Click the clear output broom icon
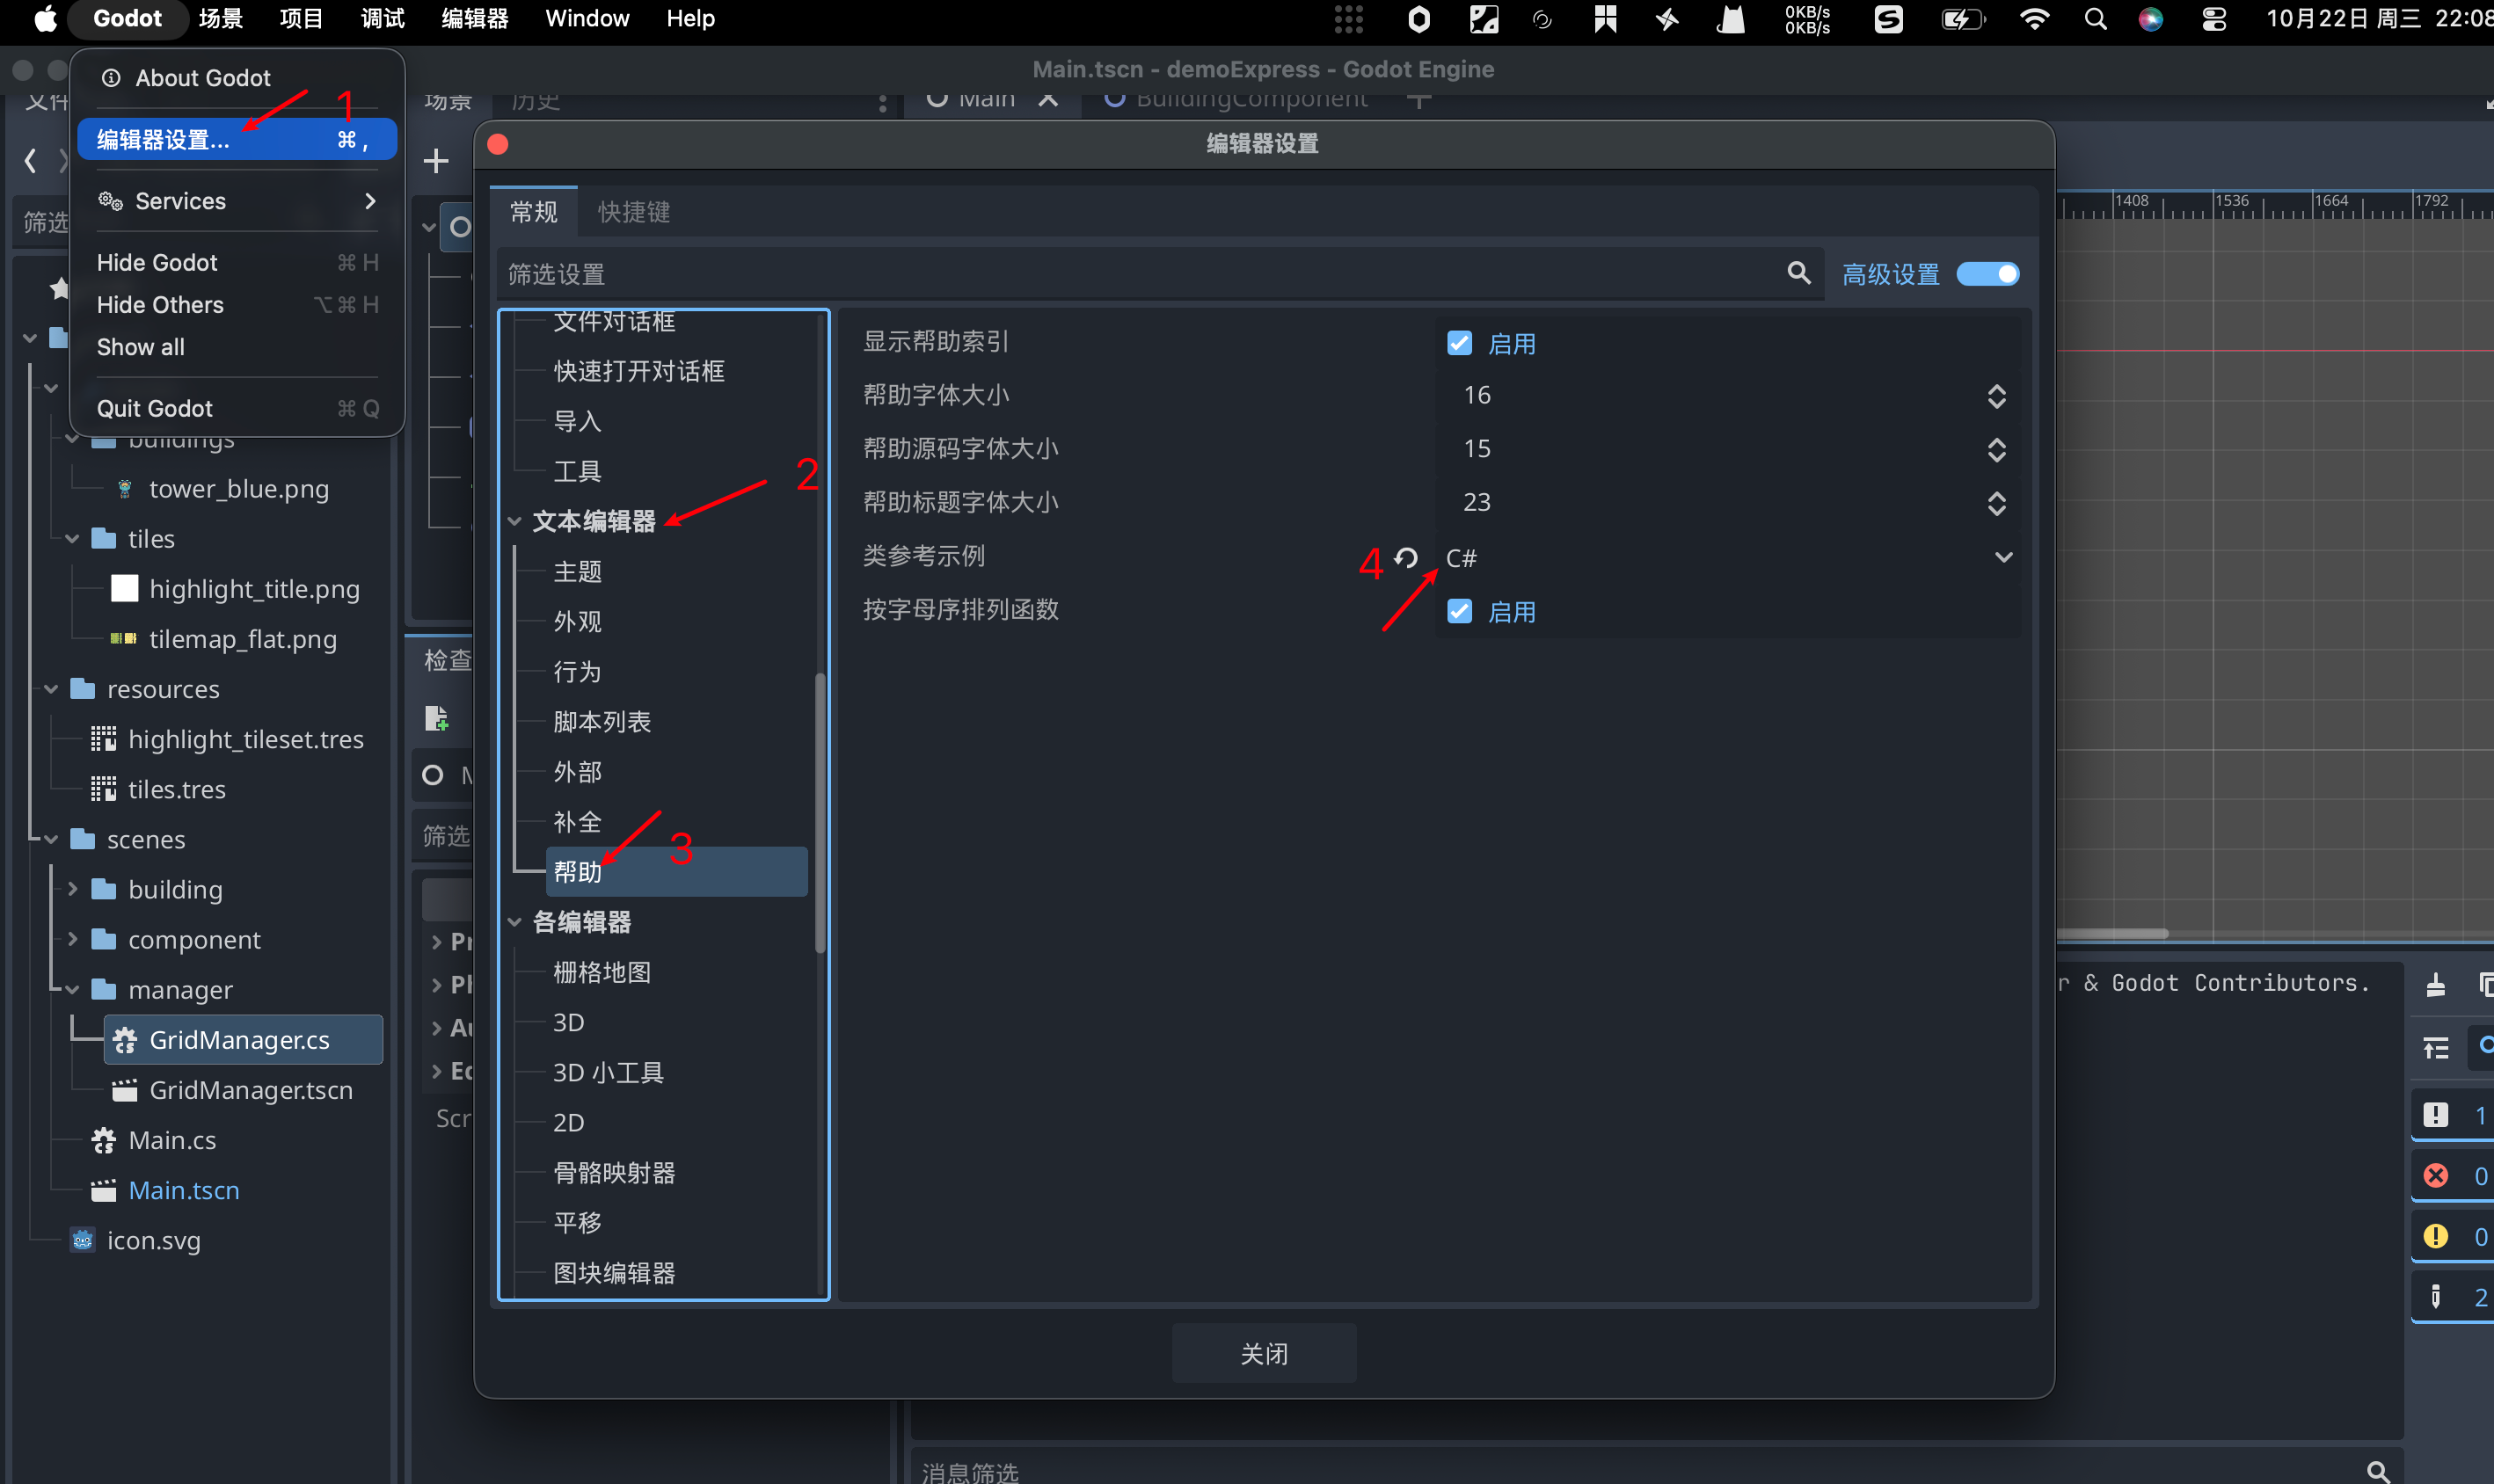The width and height of the screenshot is (2494, 1484). pyautogui.click(x=2436, y=985)
